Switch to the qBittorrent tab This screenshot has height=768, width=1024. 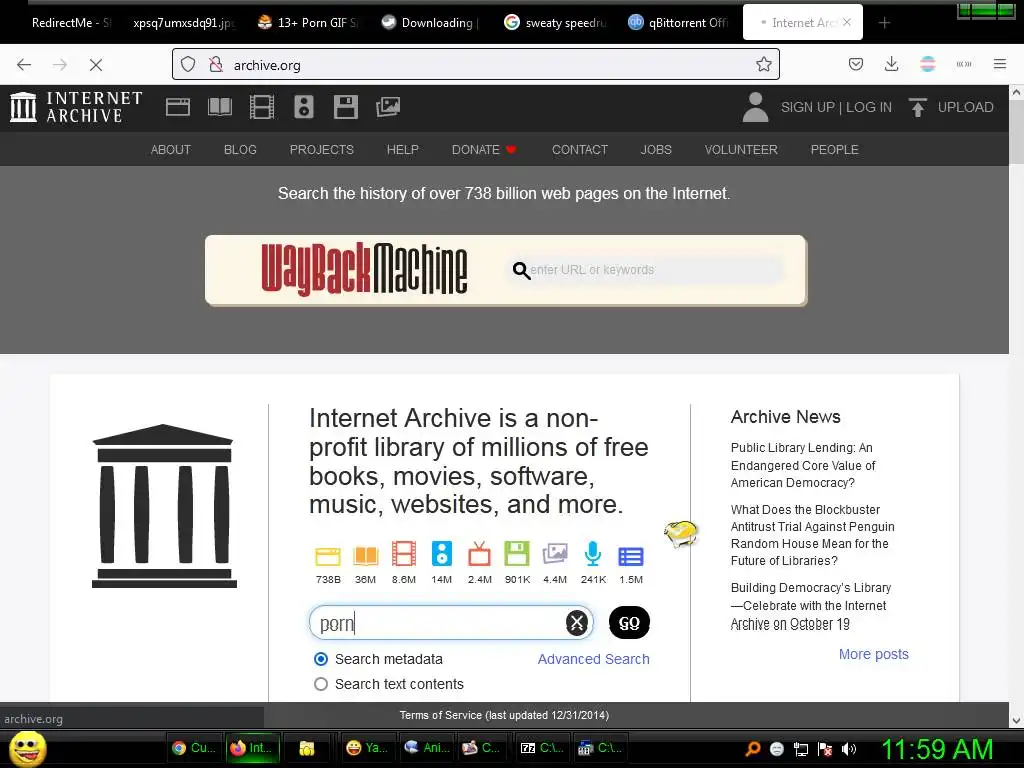point(679,23)
